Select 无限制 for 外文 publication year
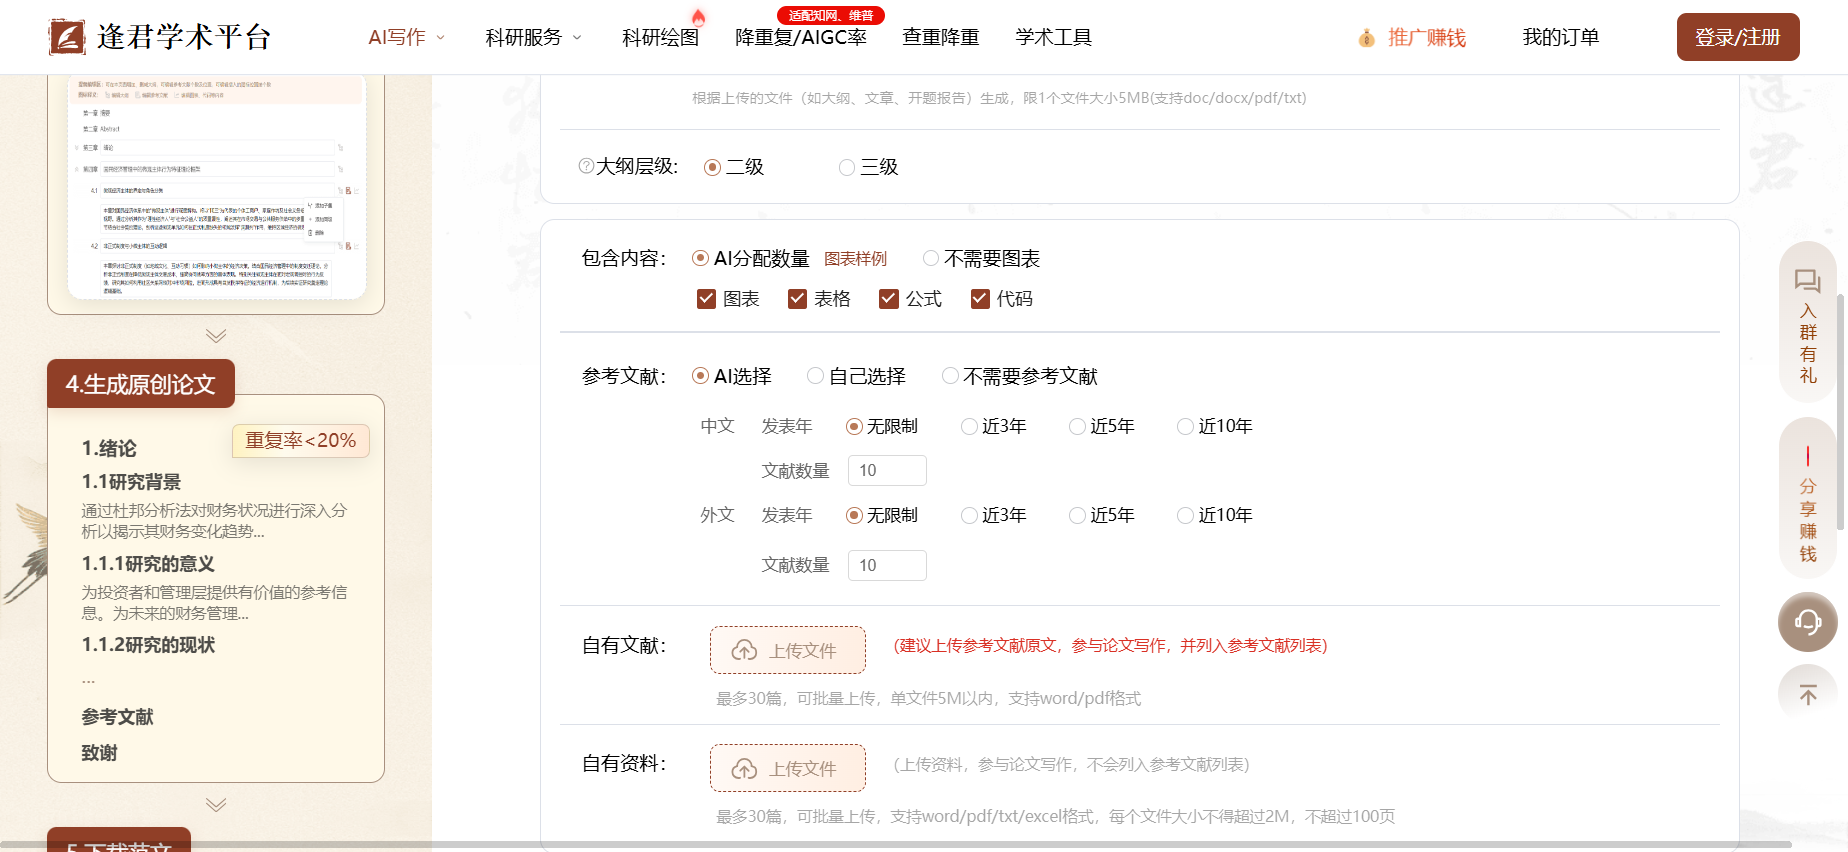This screenshot has height=852, width=1848. pyautogui.click(x=854, y=515)
